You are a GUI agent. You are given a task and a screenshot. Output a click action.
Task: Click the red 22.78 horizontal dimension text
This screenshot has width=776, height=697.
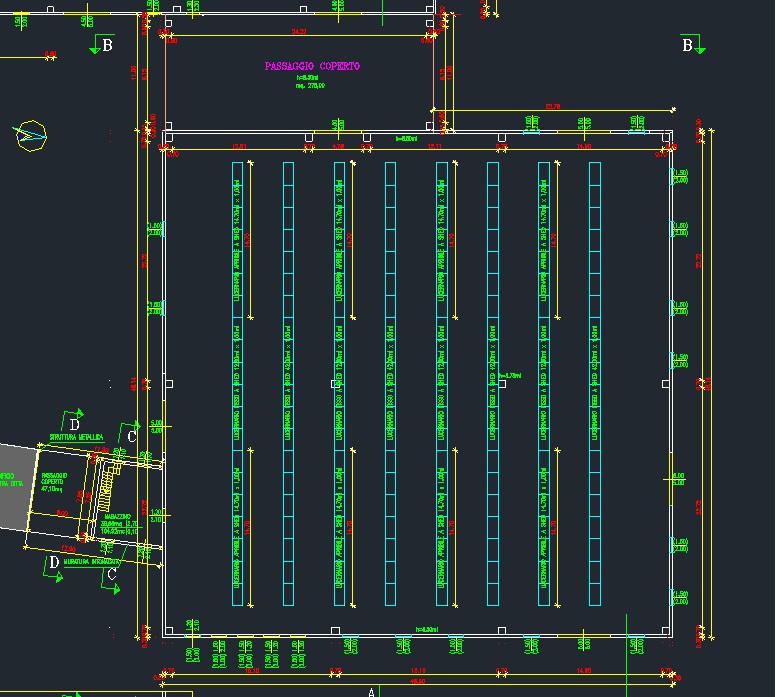pos(552,106)
